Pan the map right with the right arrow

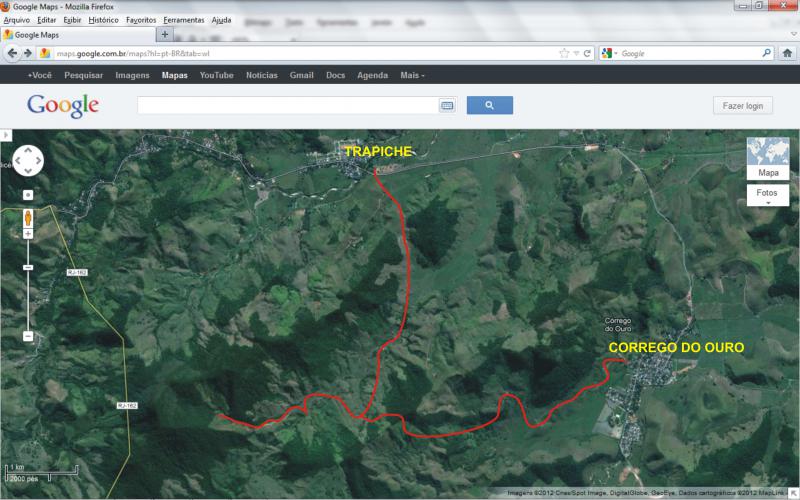pyautogui.click(x=38, y=161)
